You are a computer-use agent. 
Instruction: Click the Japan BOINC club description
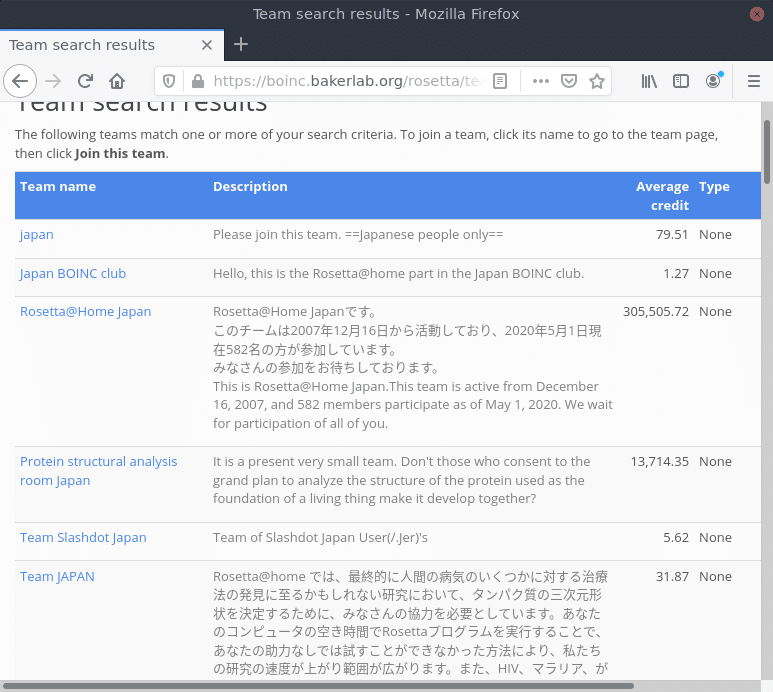pos(398,274)
